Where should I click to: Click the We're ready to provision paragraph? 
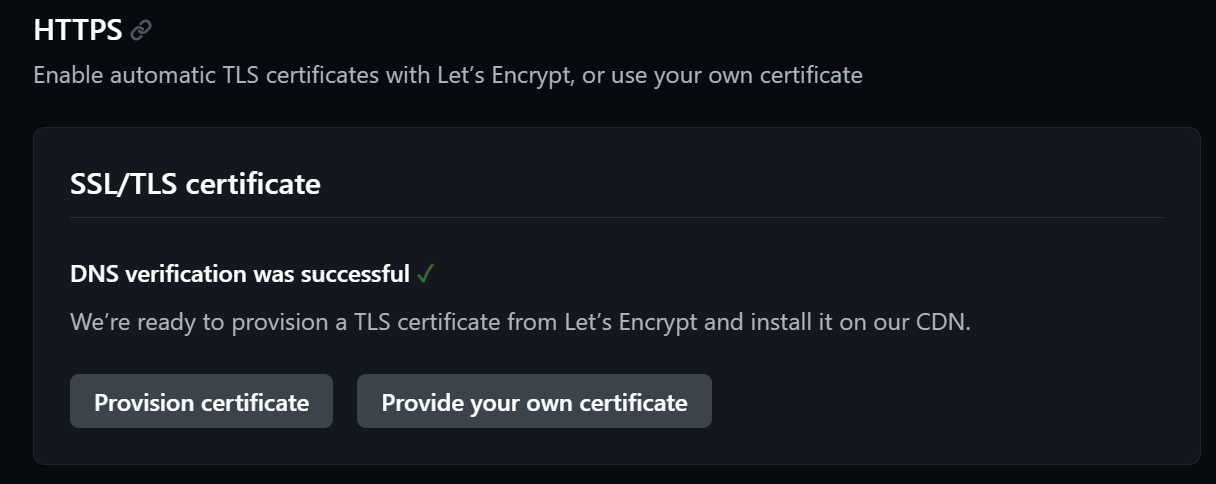(x=520, y=323)
